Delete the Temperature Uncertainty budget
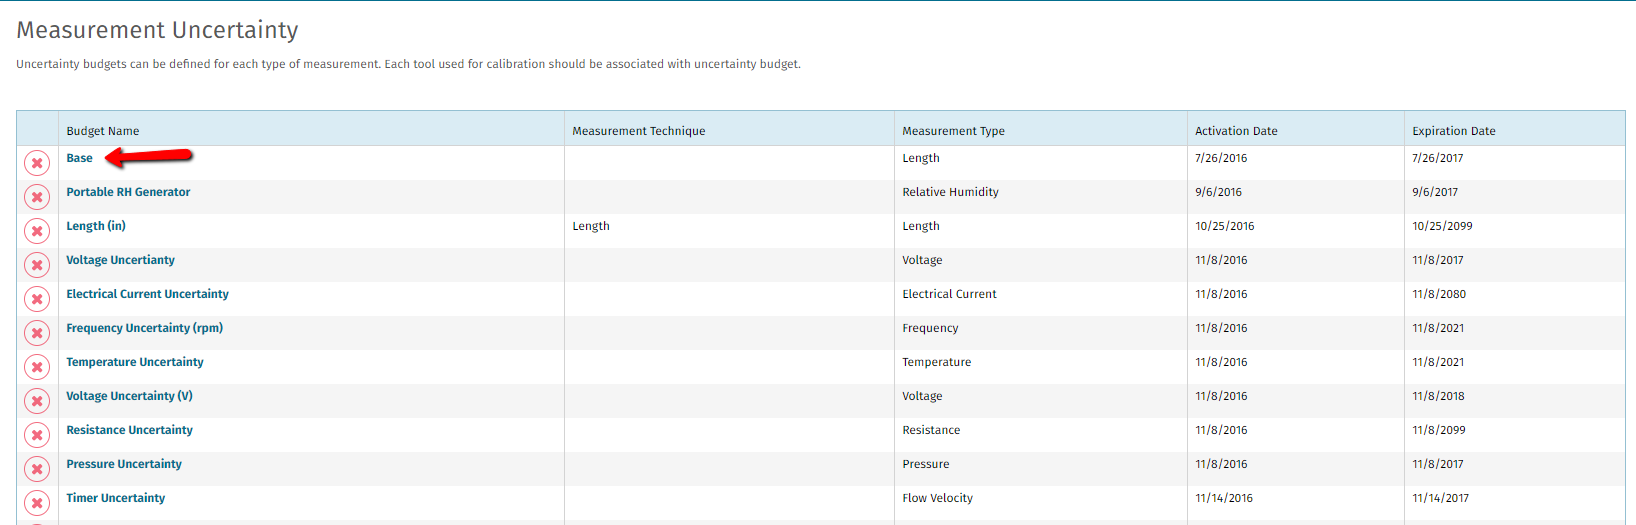Screen dimensions: 1636x525 [37, 367]
